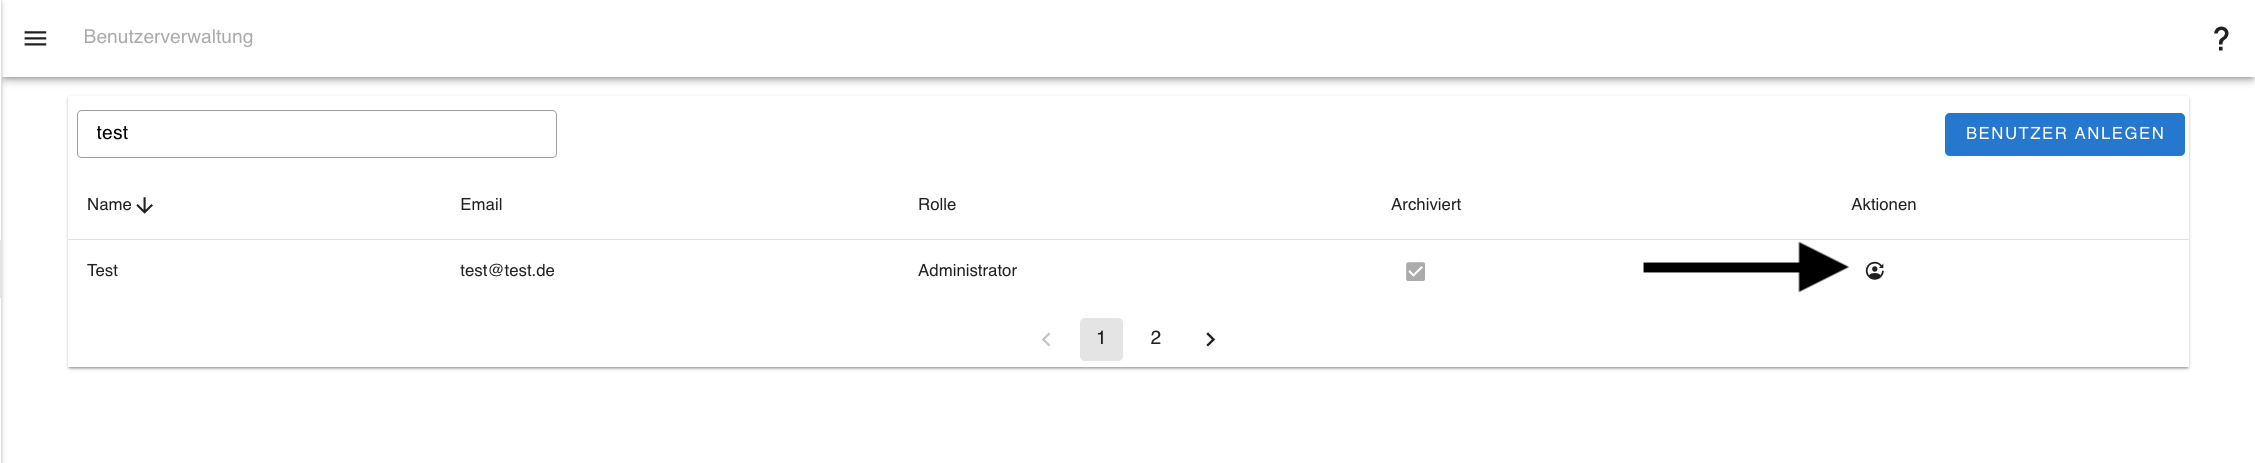
Task: Click the Rolle column header
Action: (937, 205)
